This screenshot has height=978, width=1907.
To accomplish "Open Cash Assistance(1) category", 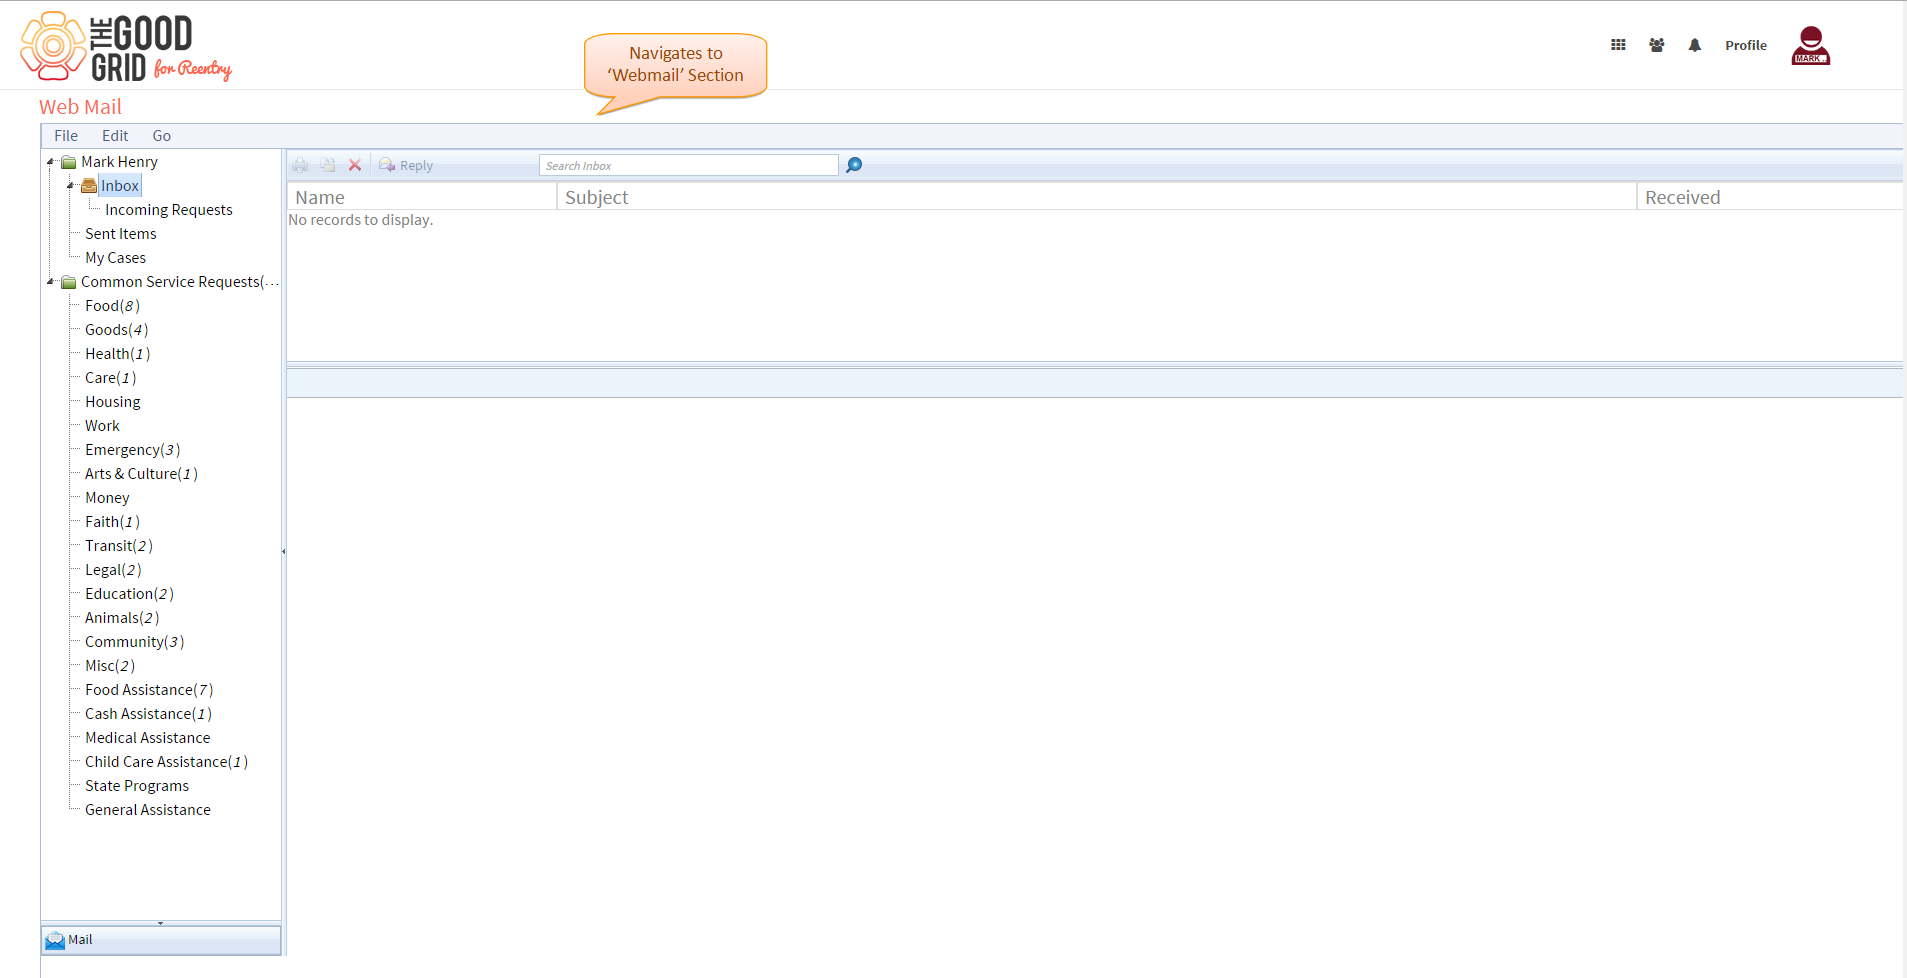I will 148,714.
